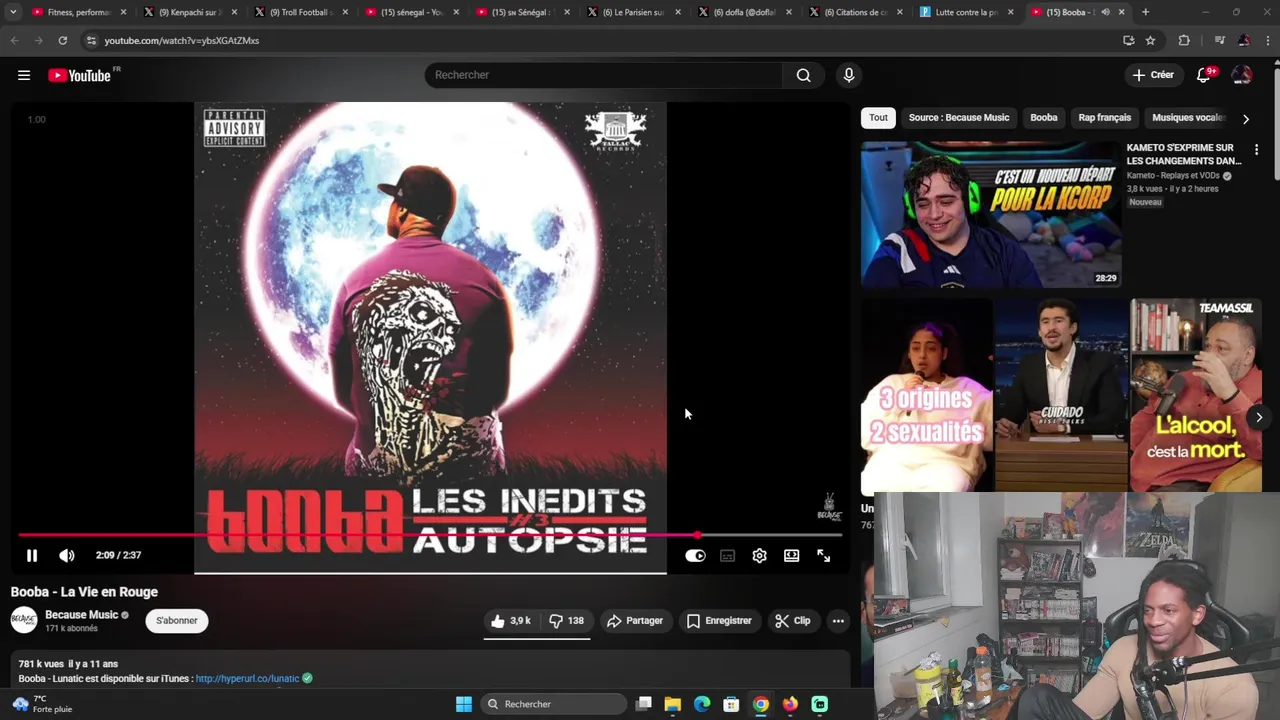Pause the video

pyautogui.click(x=32, y=556)
